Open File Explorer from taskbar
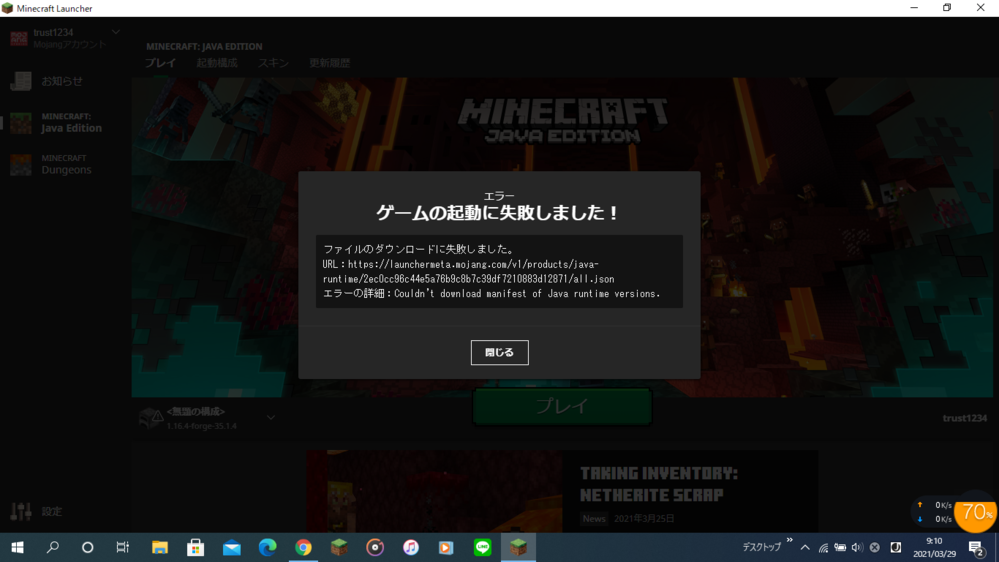The height and width of the screenshot is (562, 999). tap(159, 547)
